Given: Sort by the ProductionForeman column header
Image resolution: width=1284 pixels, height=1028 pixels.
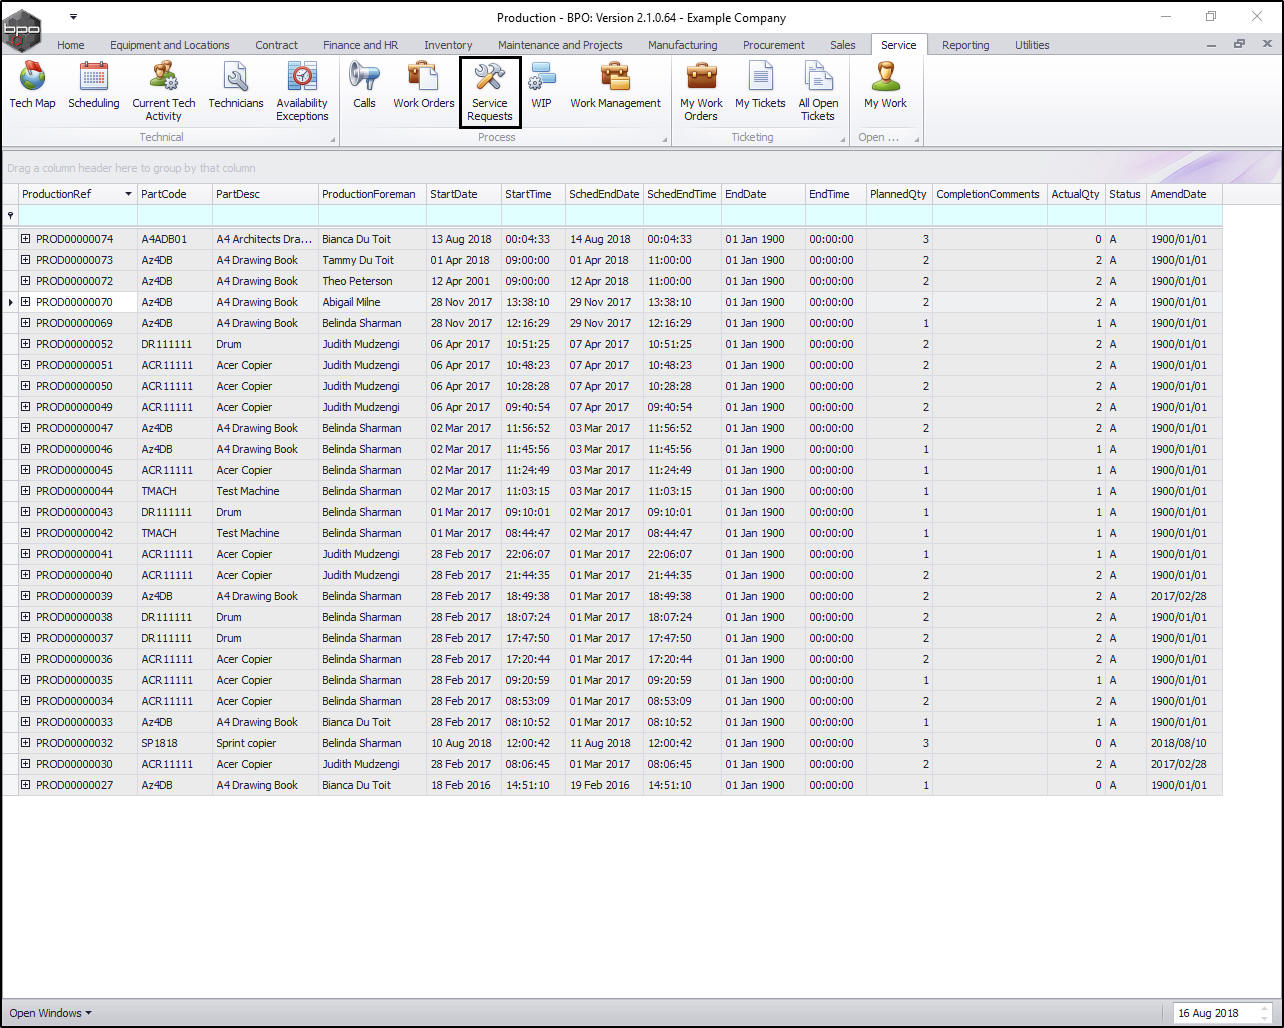Looking at the screenshot, I should [373, 194].
